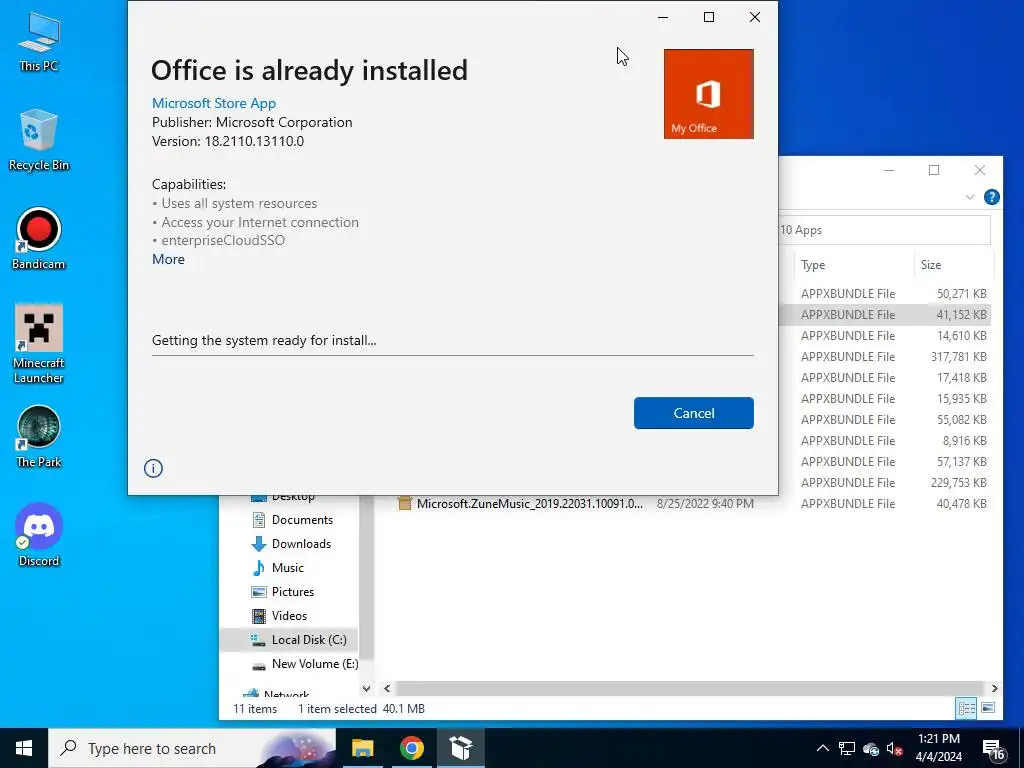
Task: Open the notification center icon
Action: pyautogui.click(x=994, y=750)
